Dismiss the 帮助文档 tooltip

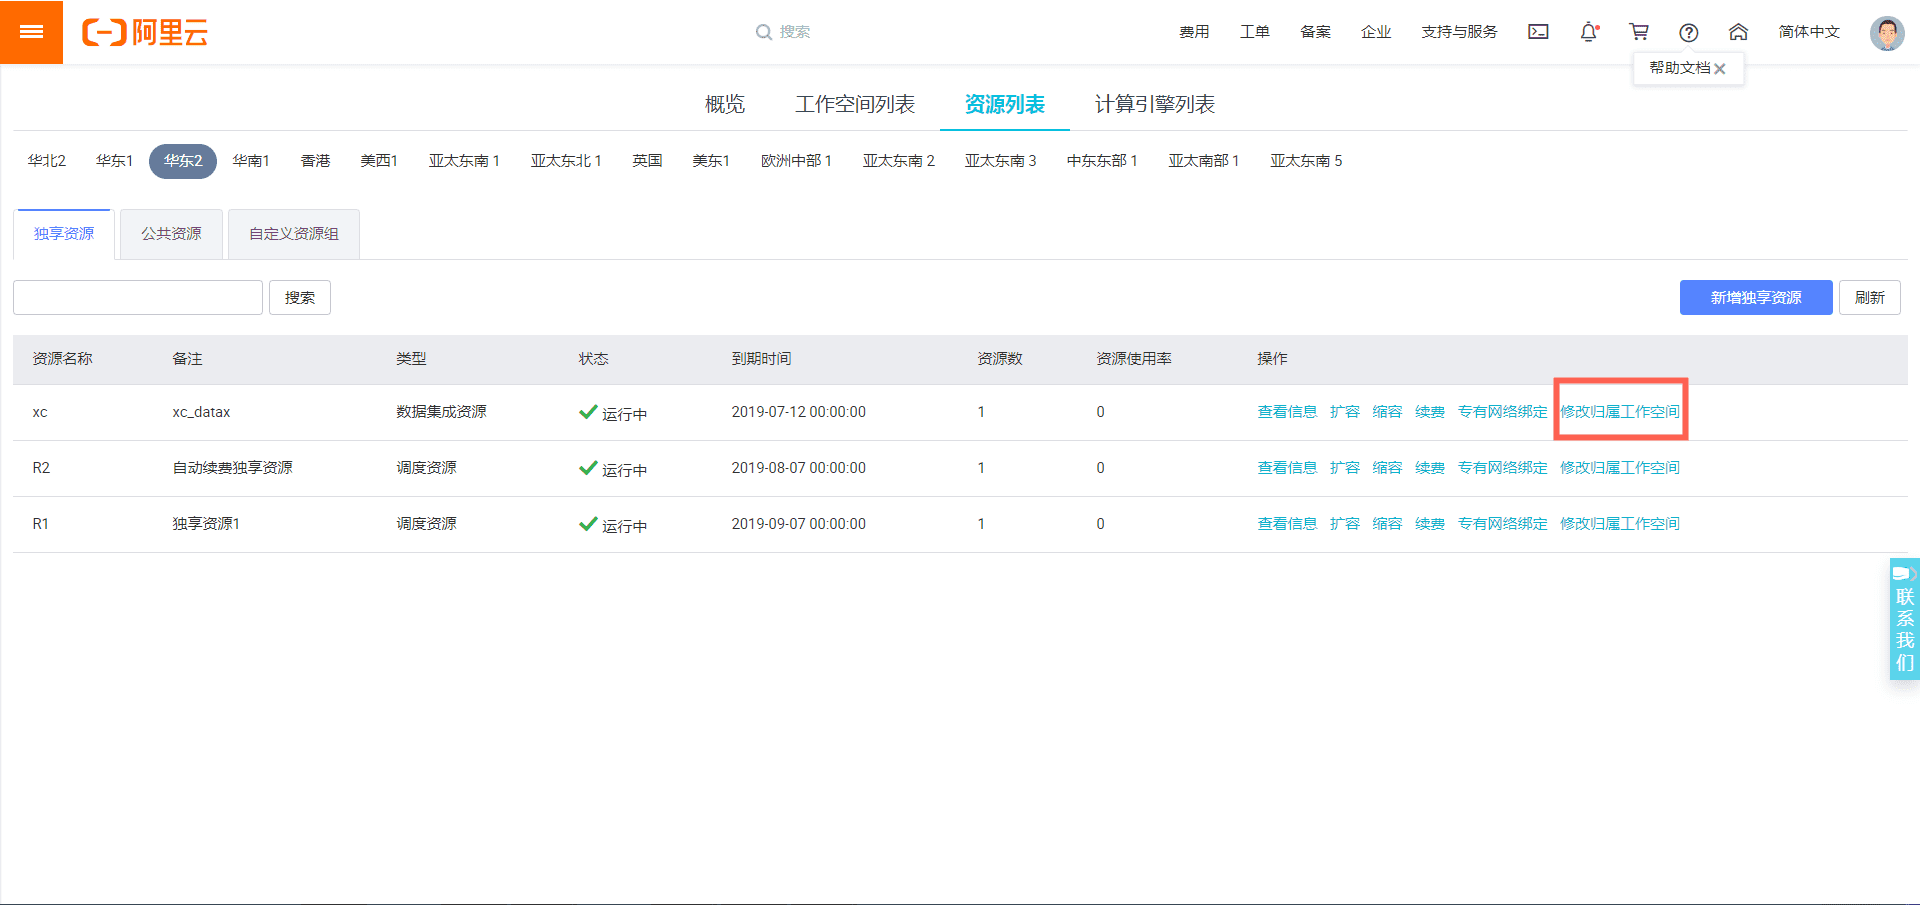click(1720, 68)
